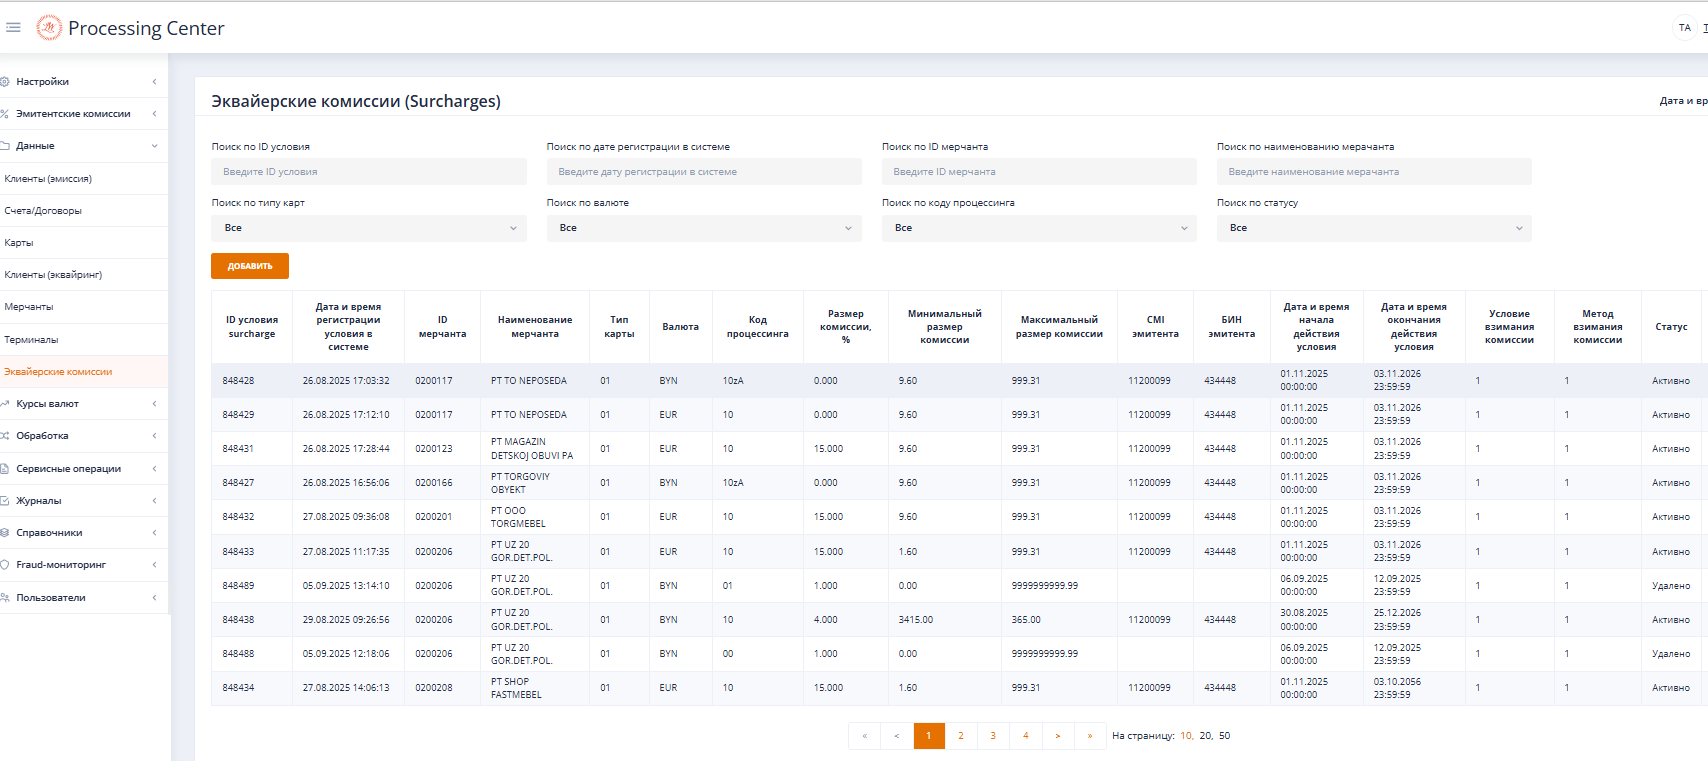Jump to the last page with »
The image size is (1708, 761).
1089,736
